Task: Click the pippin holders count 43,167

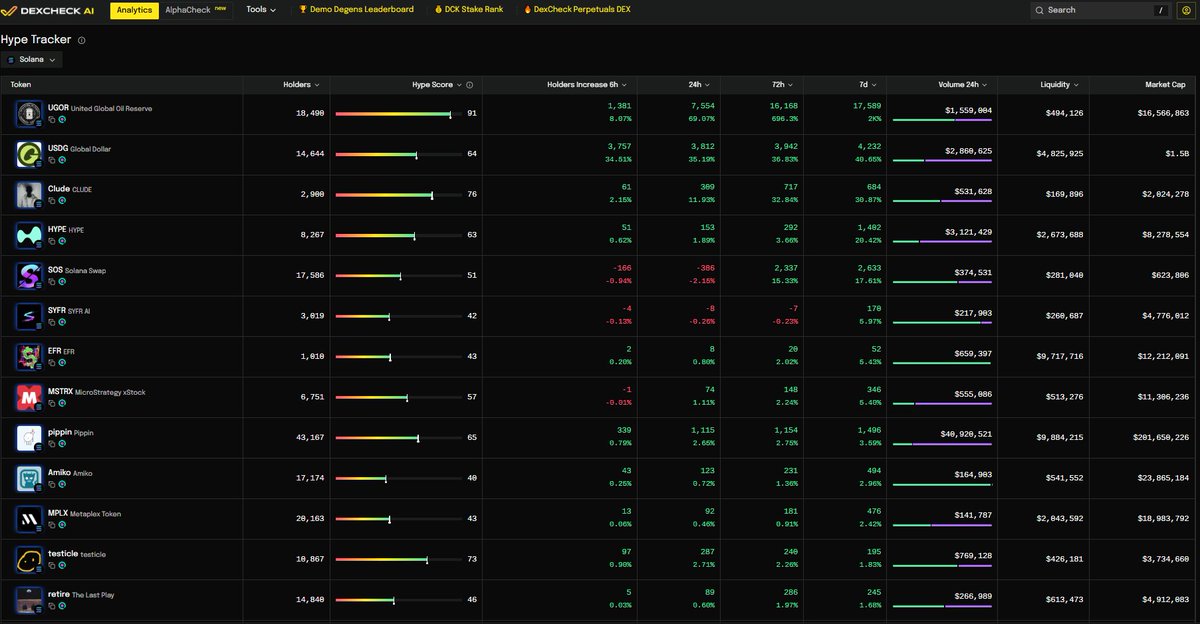Action: pos(310,437)
